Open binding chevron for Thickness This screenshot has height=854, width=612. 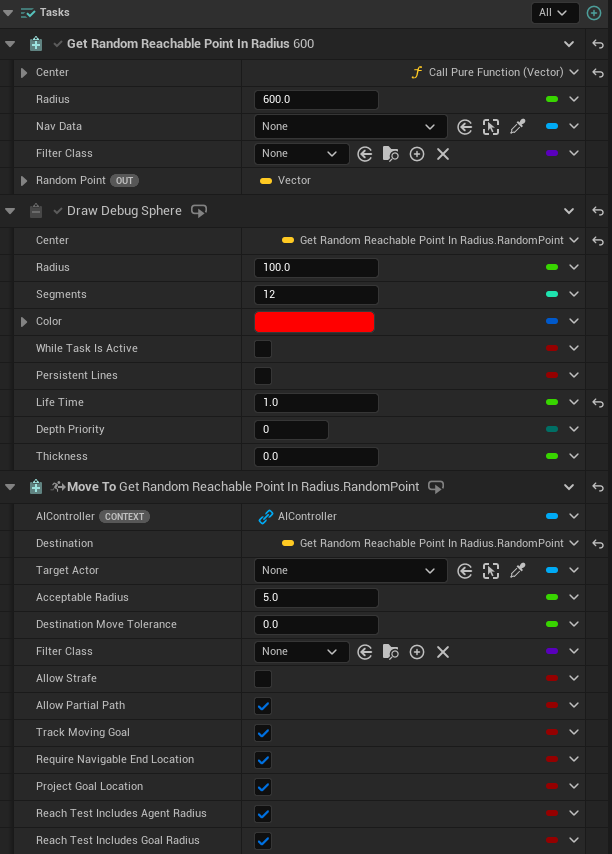(x=574, y=456)
